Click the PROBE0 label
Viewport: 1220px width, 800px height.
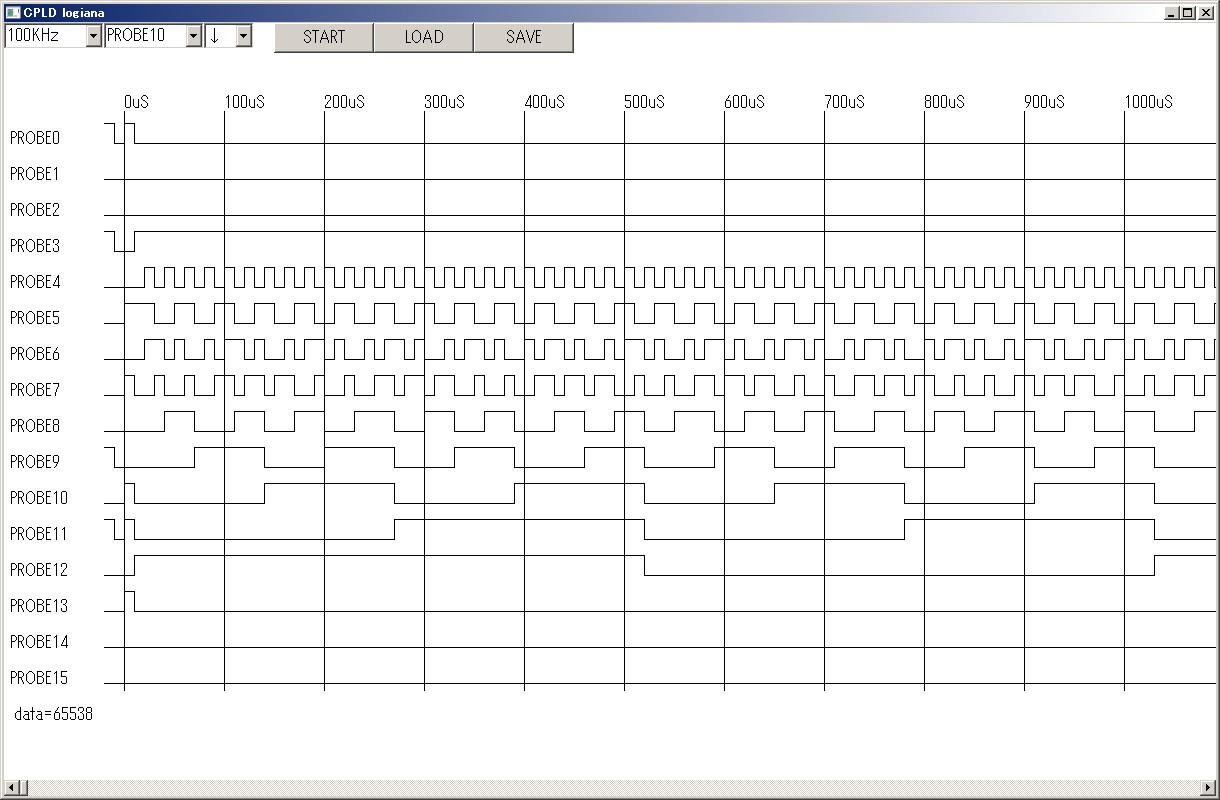pyautogui.click(x=35, y=138)
